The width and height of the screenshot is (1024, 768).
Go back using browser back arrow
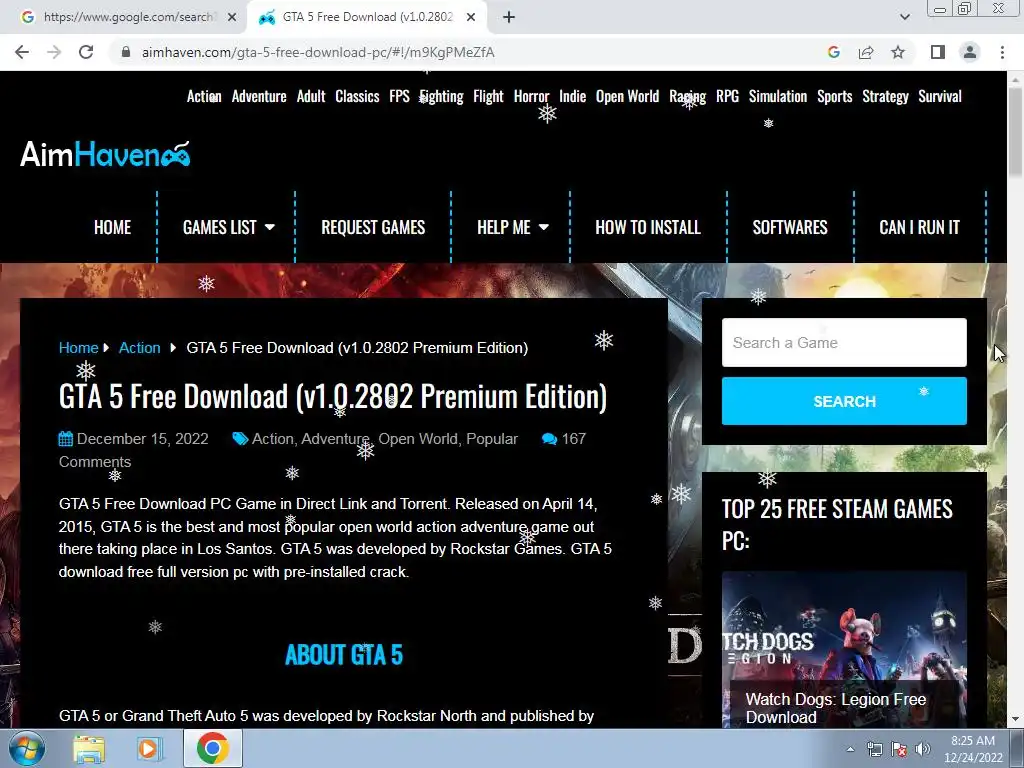pyautogui.click(x=22, y=52)
